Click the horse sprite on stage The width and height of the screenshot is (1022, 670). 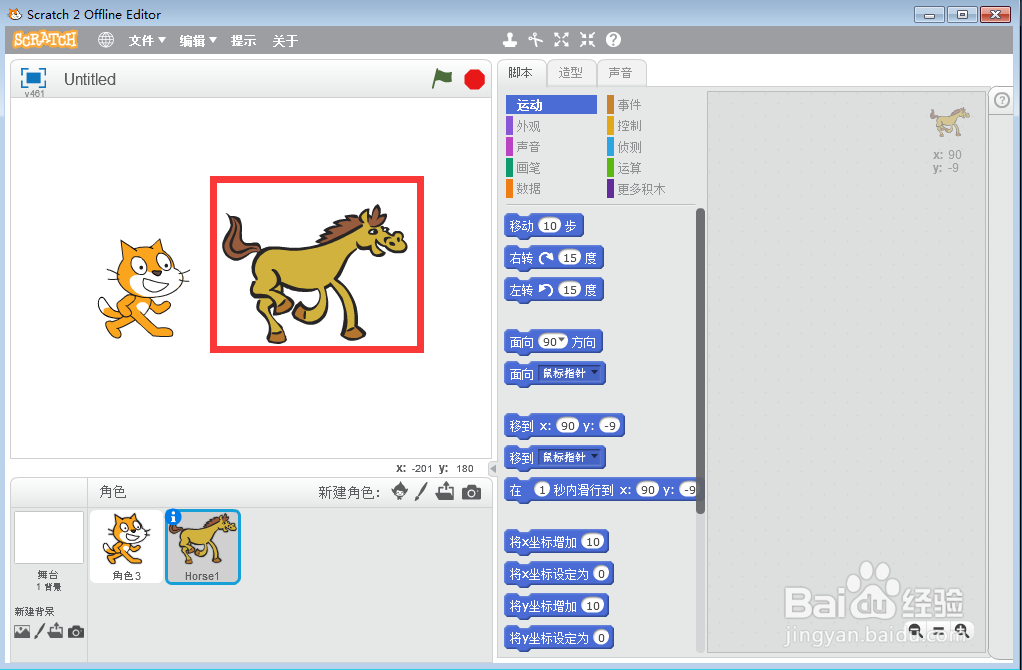pyautogui.click(x=314, y=274)
